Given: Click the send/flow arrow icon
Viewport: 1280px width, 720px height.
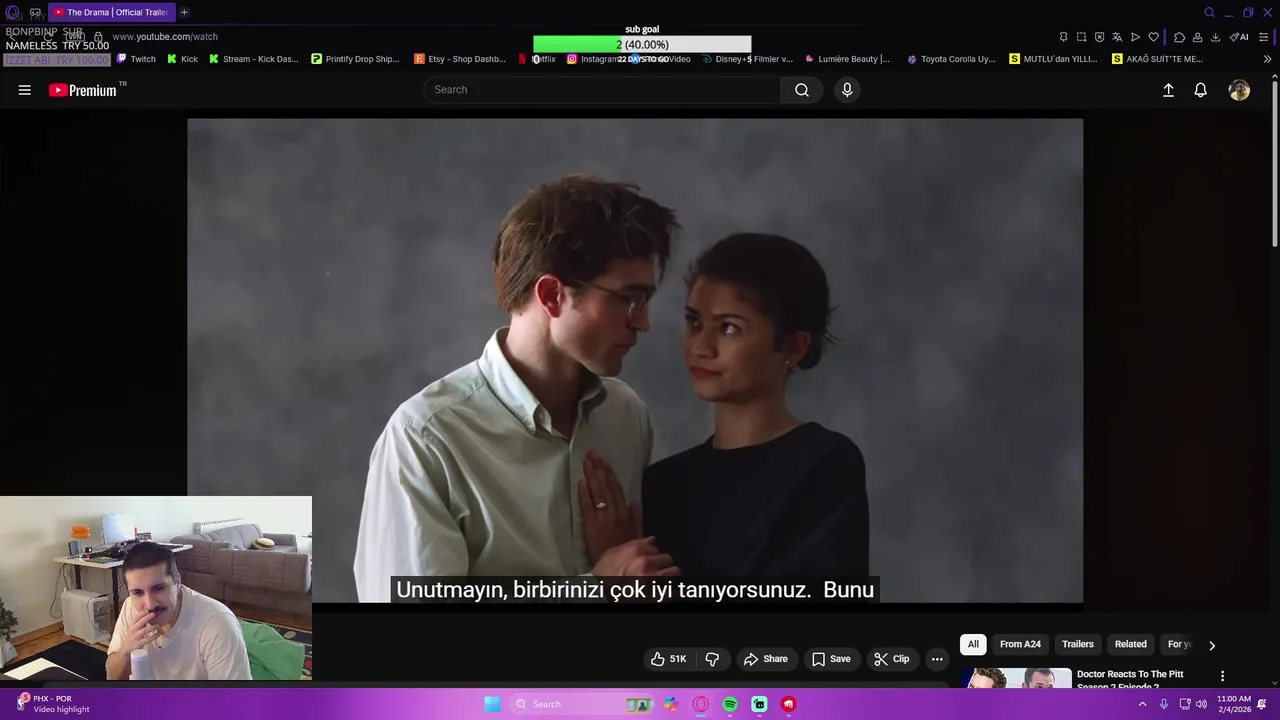Looking at the screenshot, I should click(x=1135, y=37).
